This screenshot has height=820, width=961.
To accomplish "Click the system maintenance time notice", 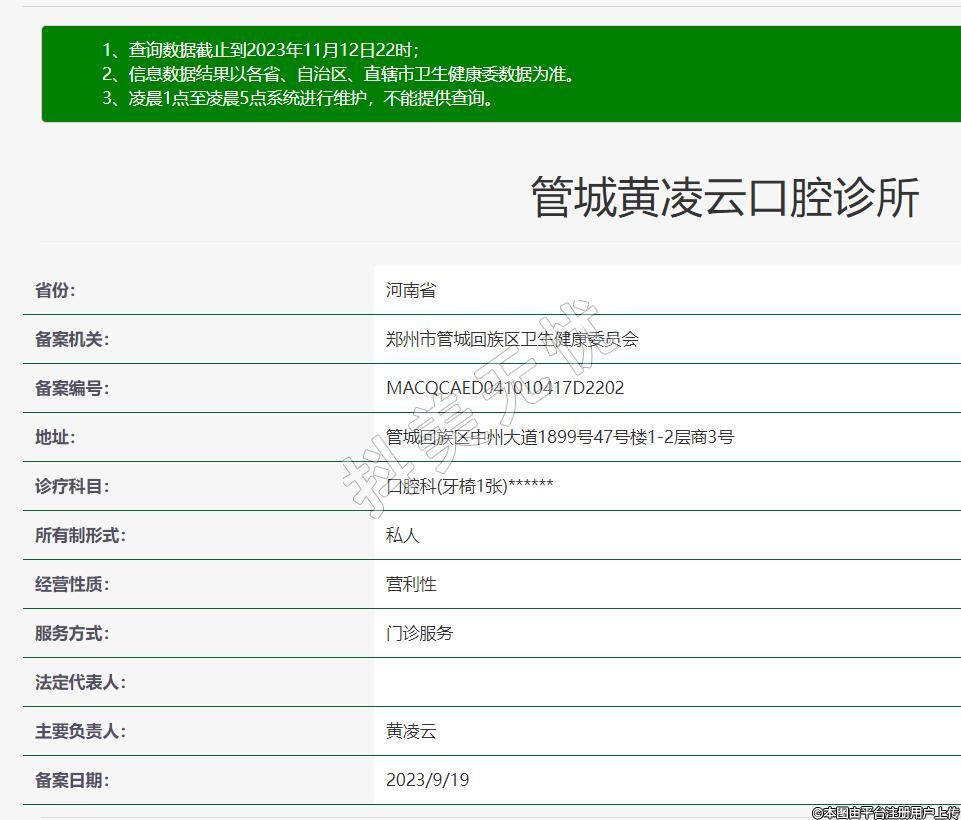I will 298,98.
